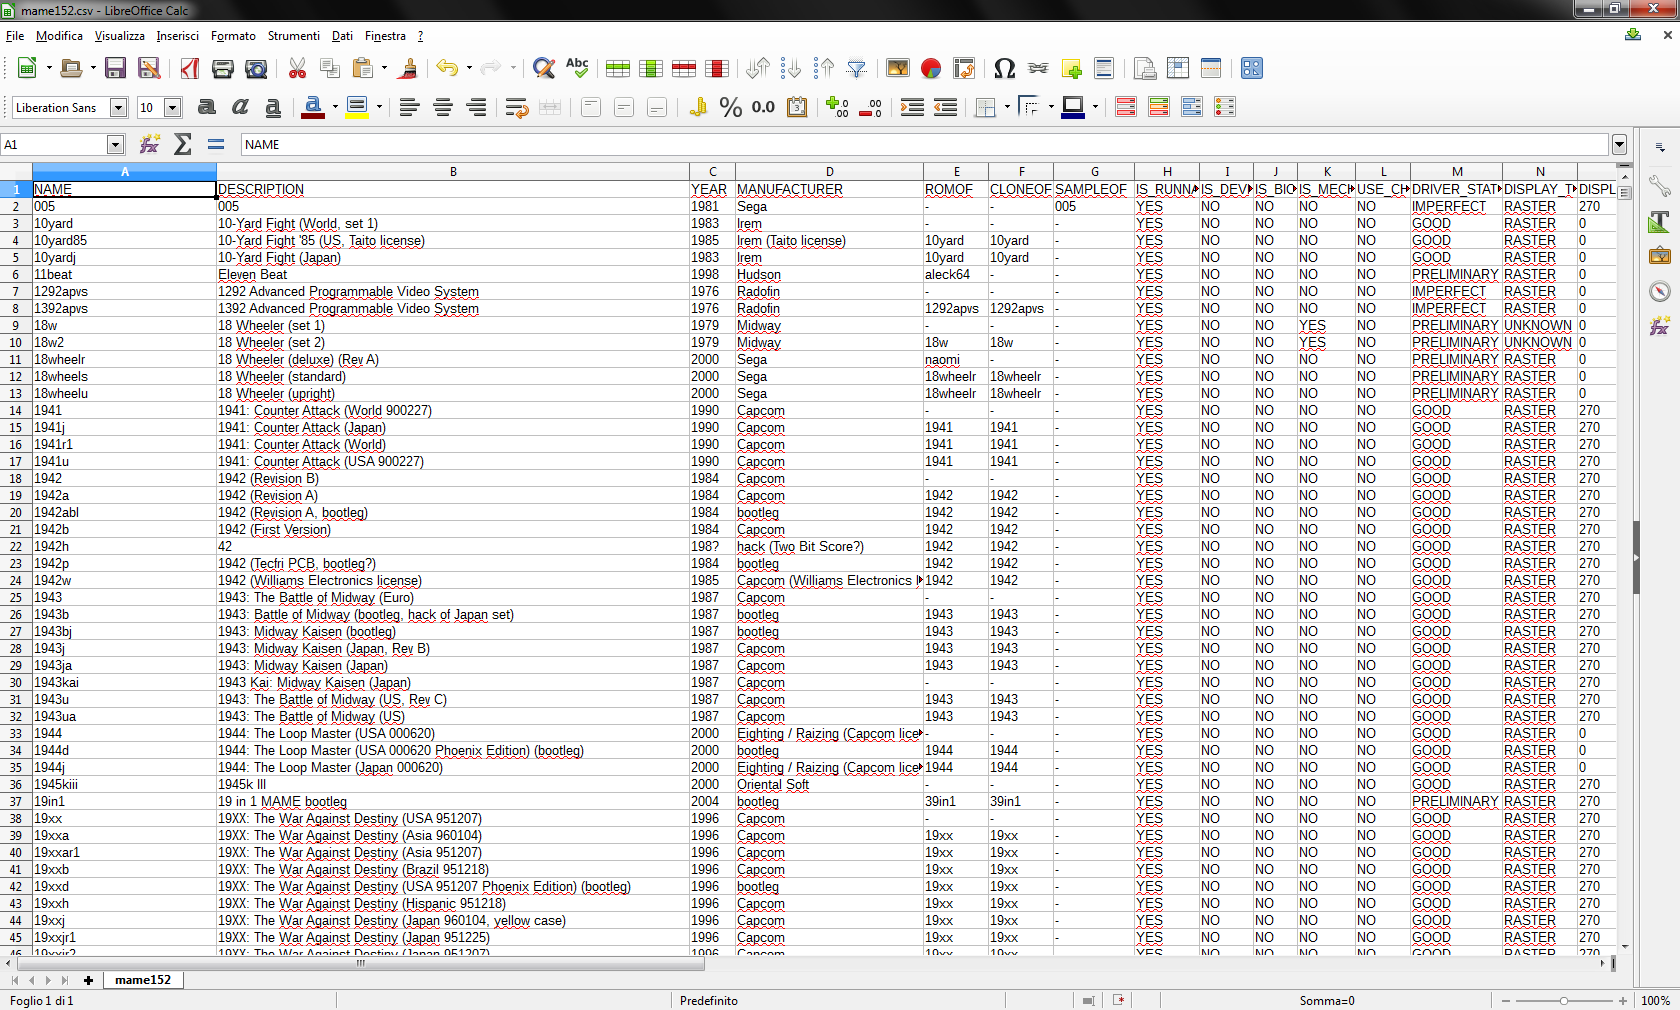The height and width of the screenshot is (1010, 1680).
Task: Open the Name Box dropdown arrow
Action: (x=115, y=145)
